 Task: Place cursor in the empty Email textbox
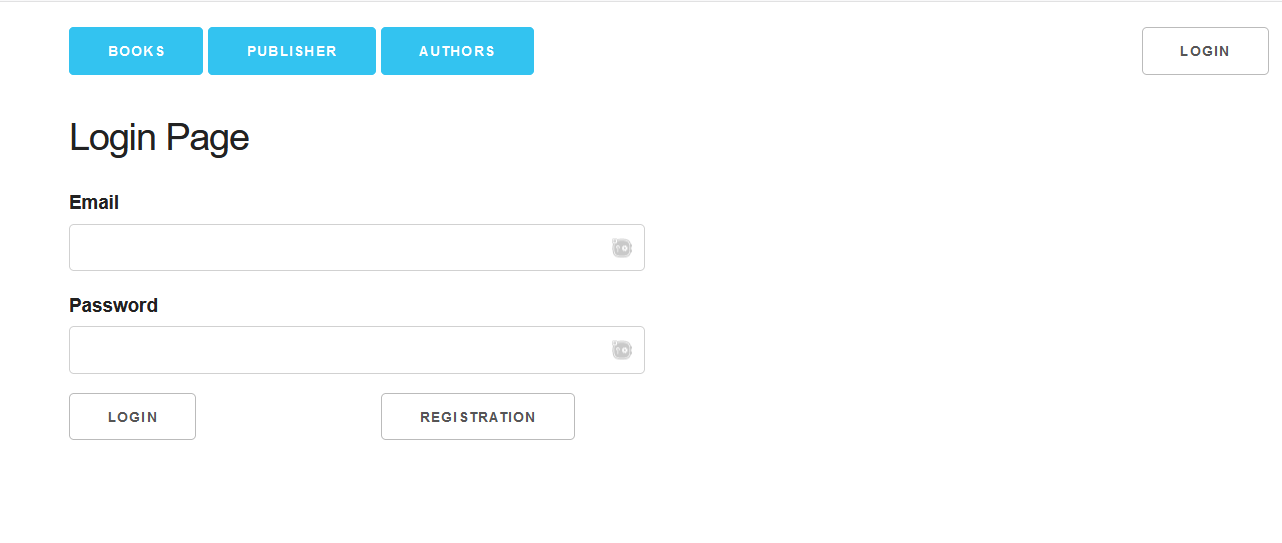point(357,247)
